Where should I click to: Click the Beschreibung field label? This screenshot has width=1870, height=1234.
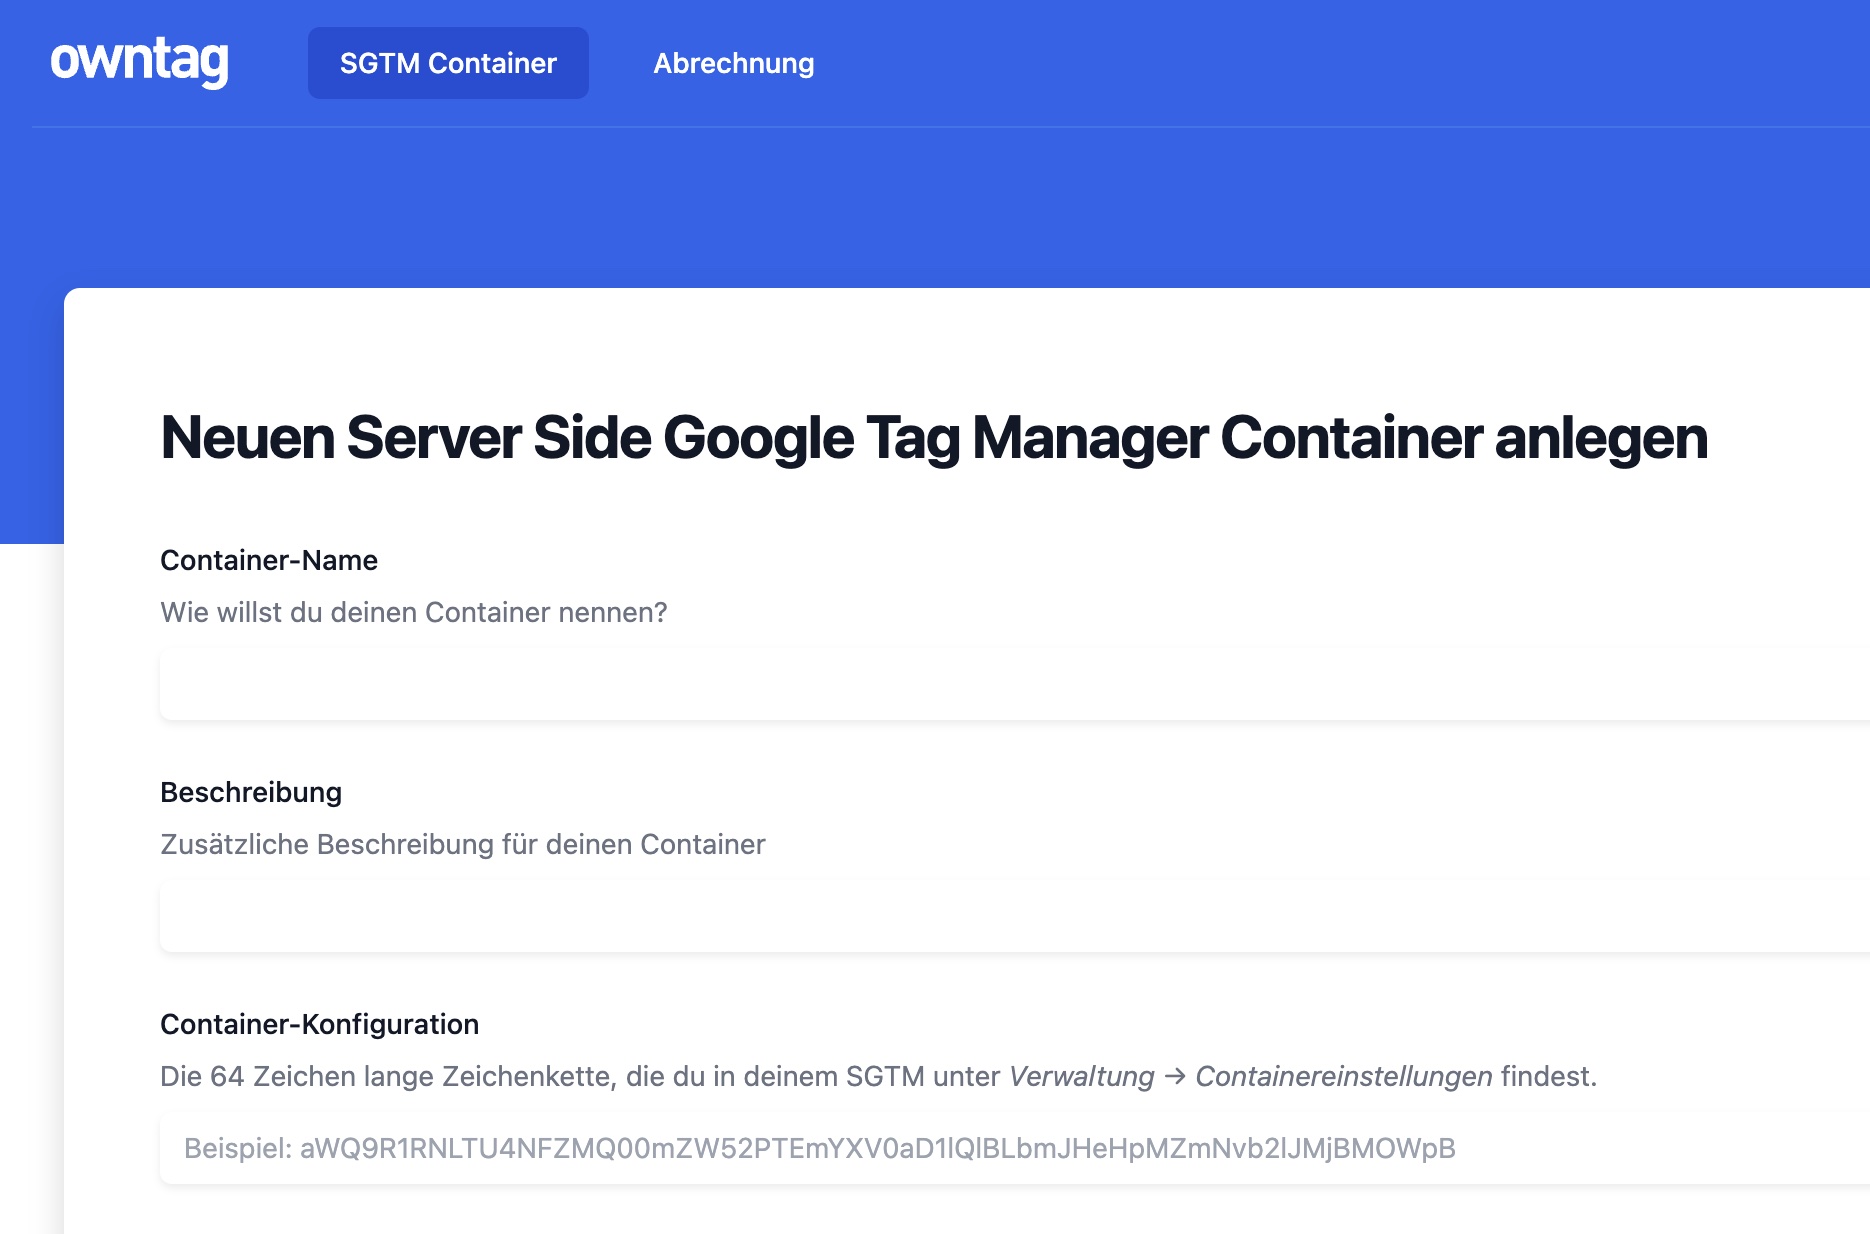pyautogui.click(x=251, y=792)
